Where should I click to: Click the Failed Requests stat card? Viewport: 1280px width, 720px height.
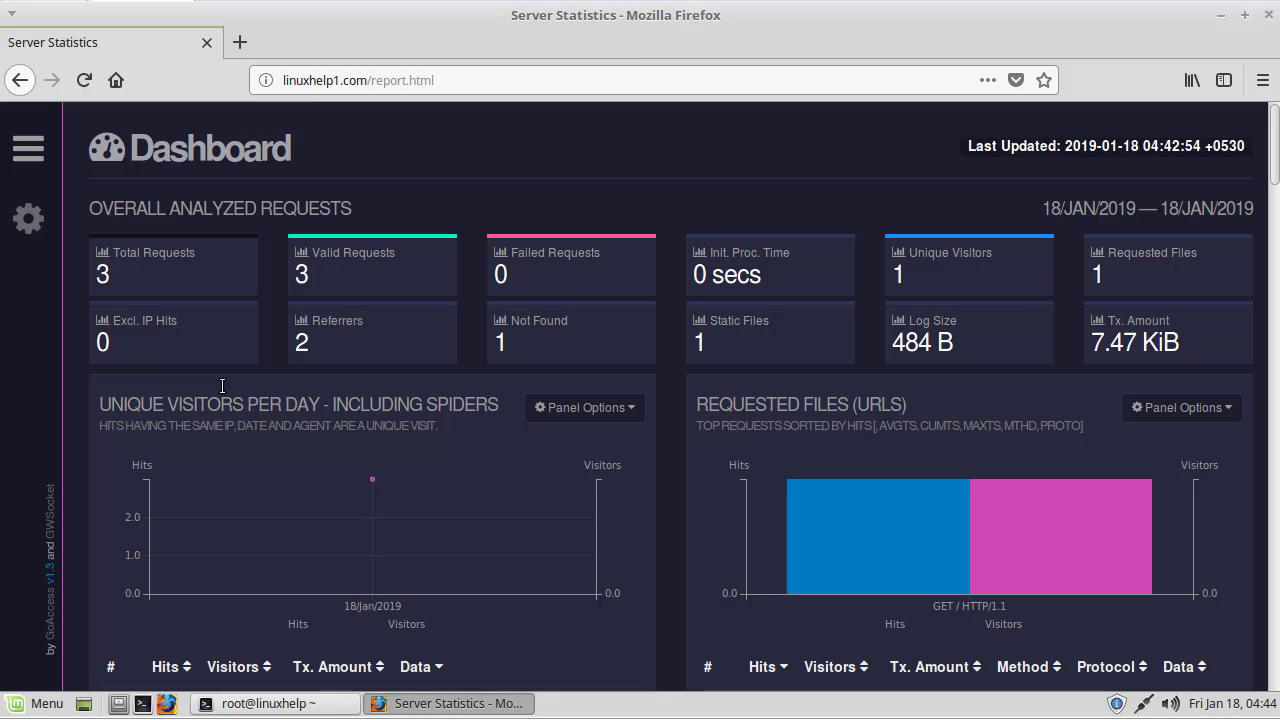(571, 265)
